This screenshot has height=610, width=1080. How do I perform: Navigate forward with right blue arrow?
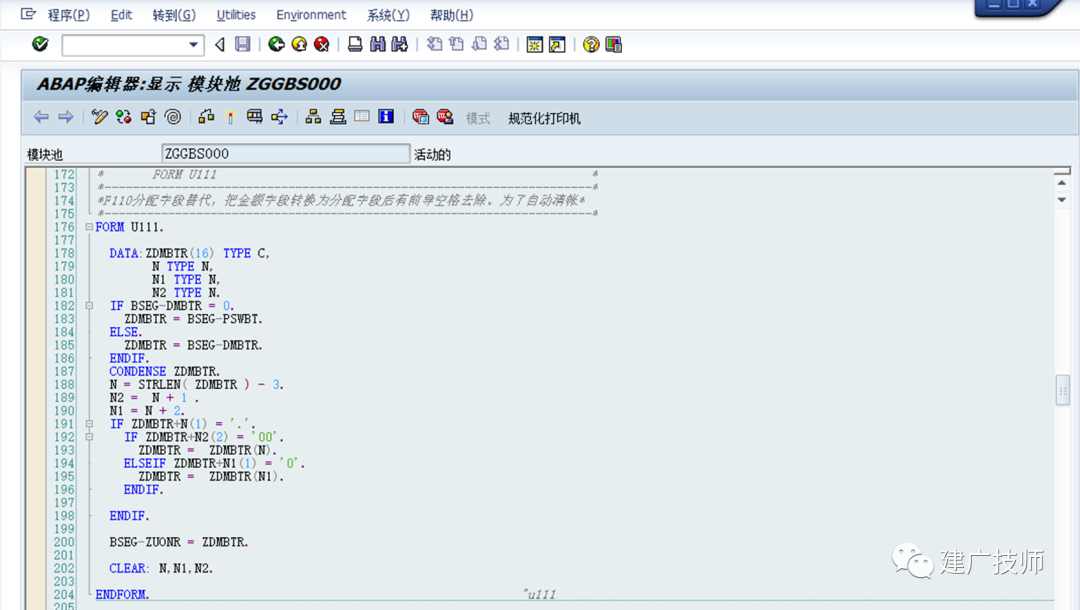(x=65, y=117)
